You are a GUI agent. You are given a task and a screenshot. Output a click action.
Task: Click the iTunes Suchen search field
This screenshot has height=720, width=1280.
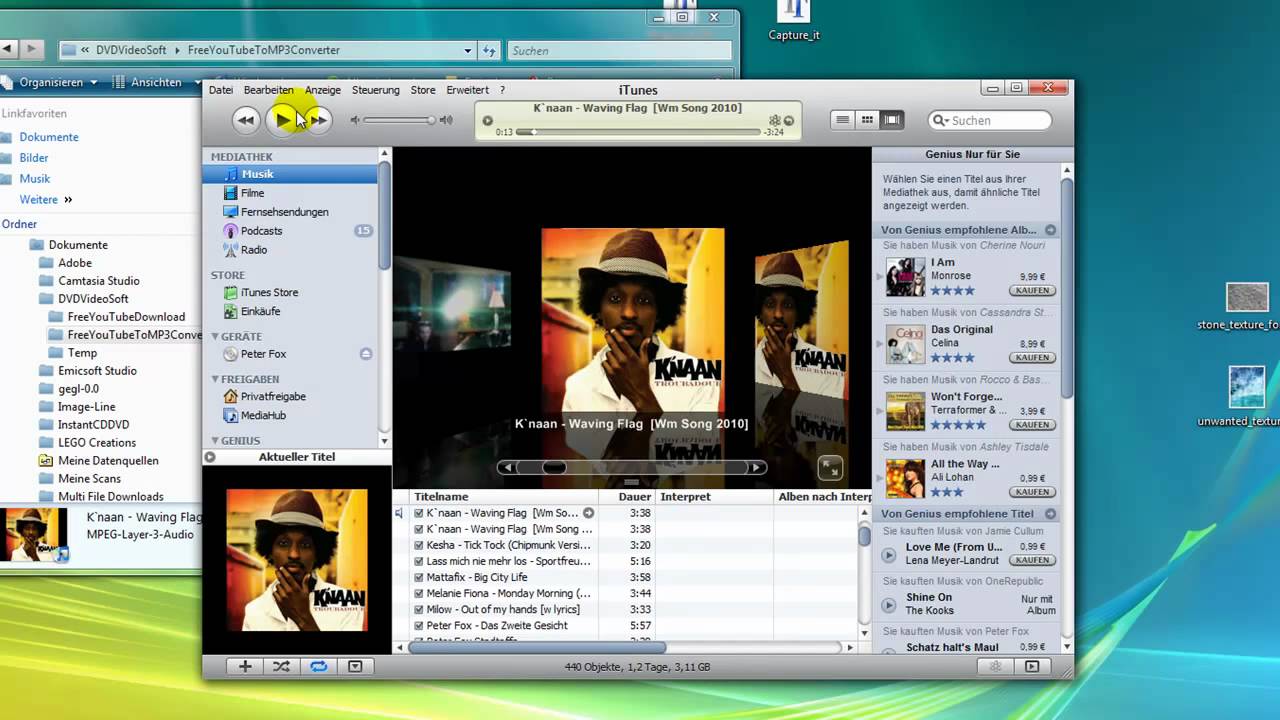pyautogui.click(x=990, y=120)
